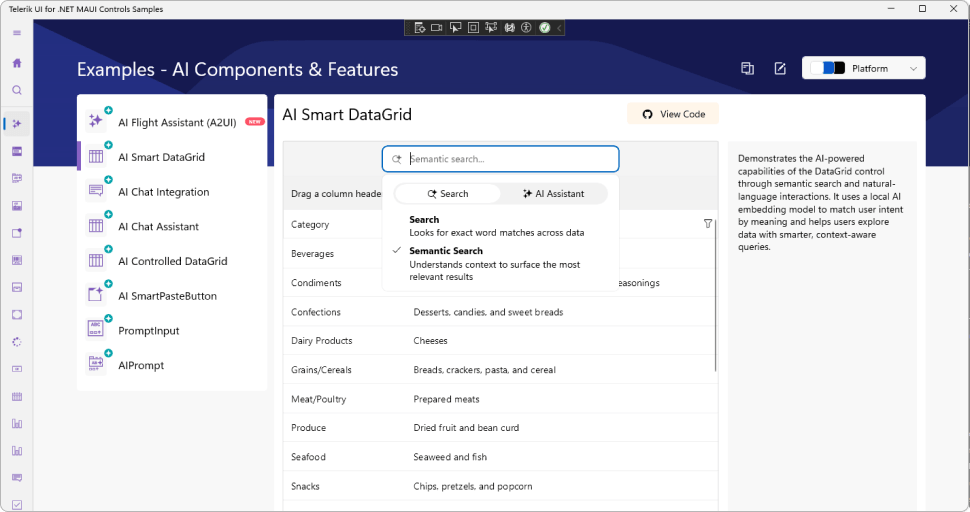
Task: Click the AIPrompt item icon
Action: [96, 364]
